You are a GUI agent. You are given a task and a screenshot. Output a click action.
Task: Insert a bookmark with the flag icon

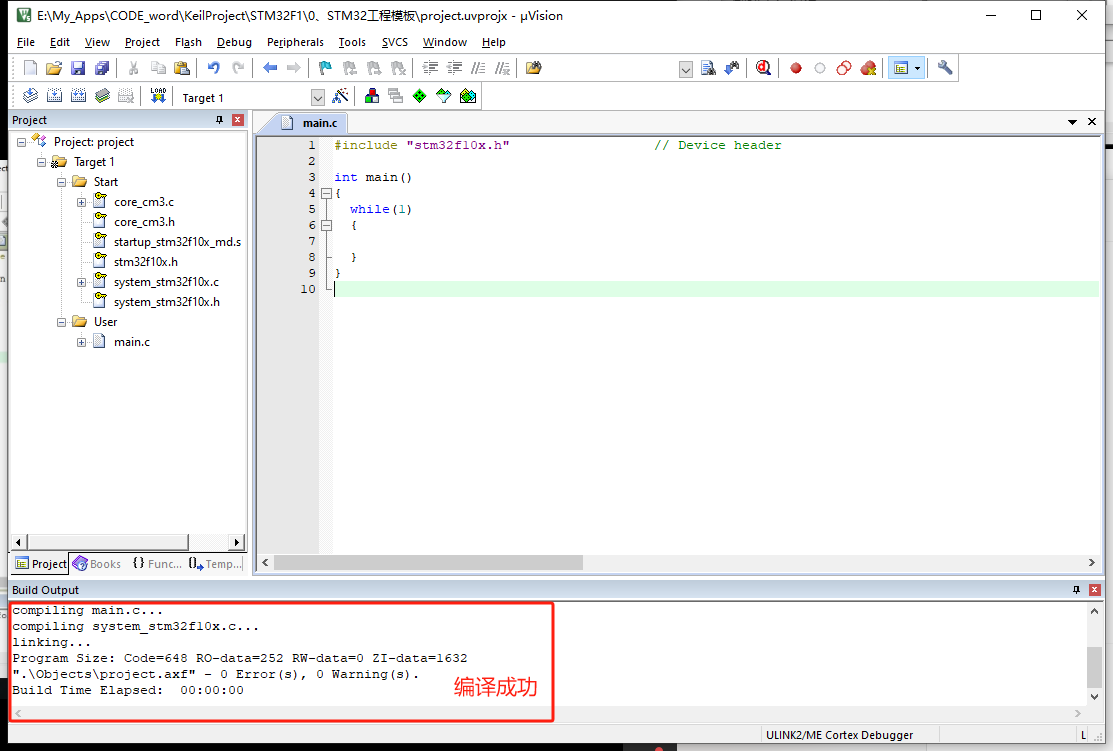coord(325,68)
